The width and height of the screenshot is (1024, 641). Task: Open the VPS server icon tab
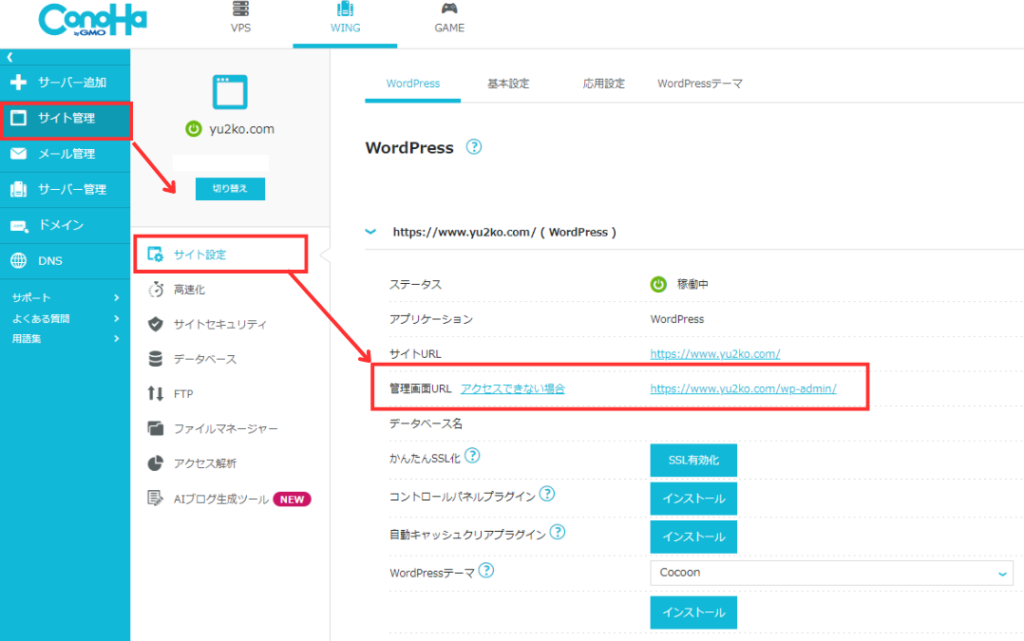(x=240, y=9)
